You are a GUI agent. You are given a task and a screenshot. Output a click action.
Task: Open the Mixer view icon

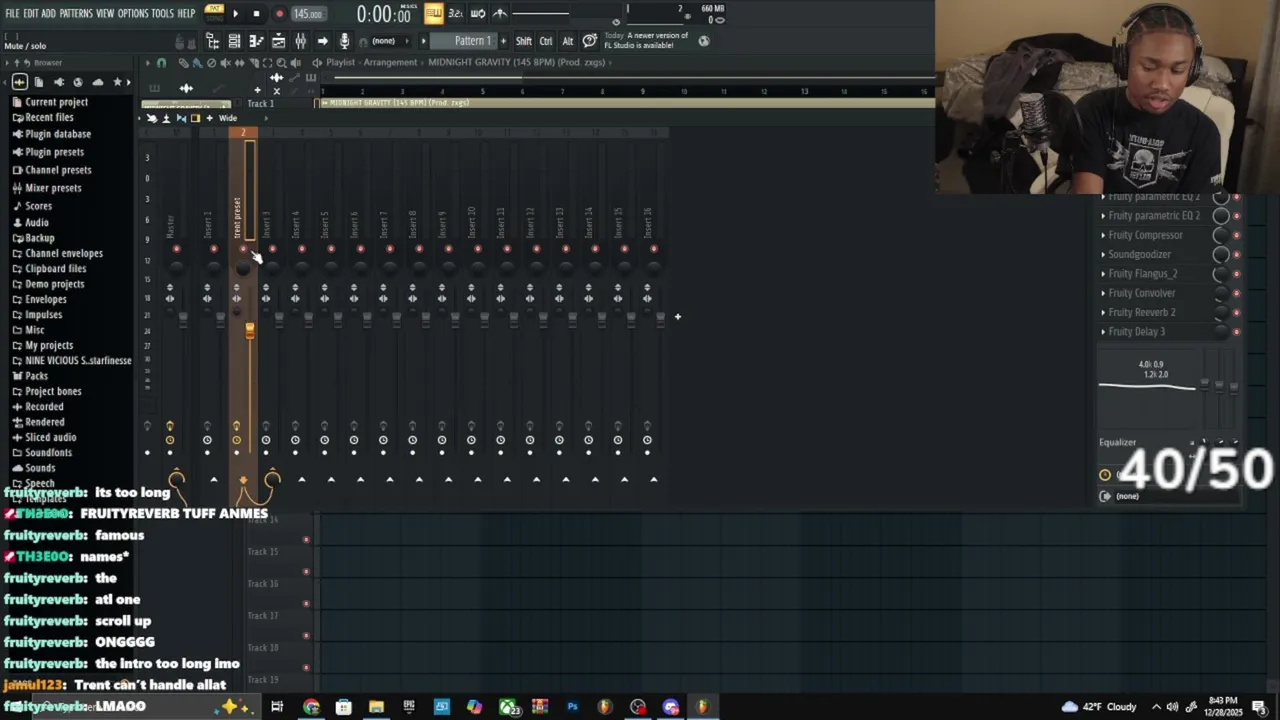(x=300, y=41)
